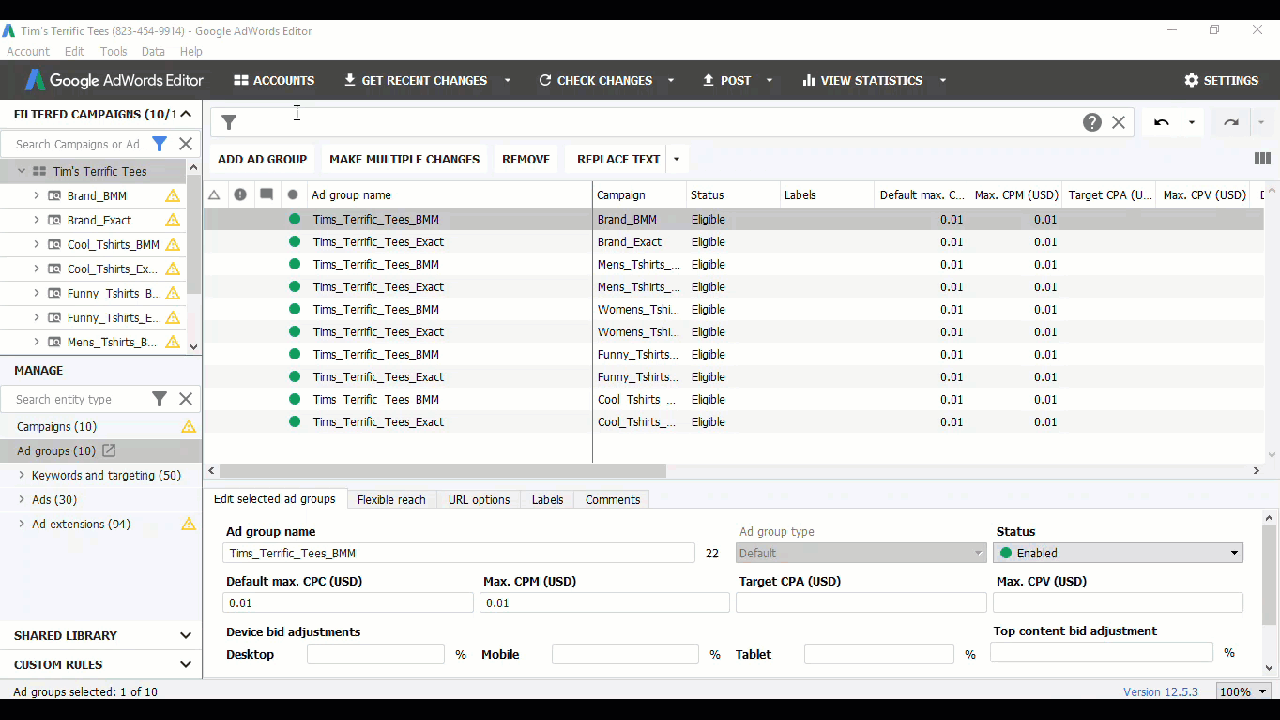Clear the campaign search with X icon

pos(185,144)
